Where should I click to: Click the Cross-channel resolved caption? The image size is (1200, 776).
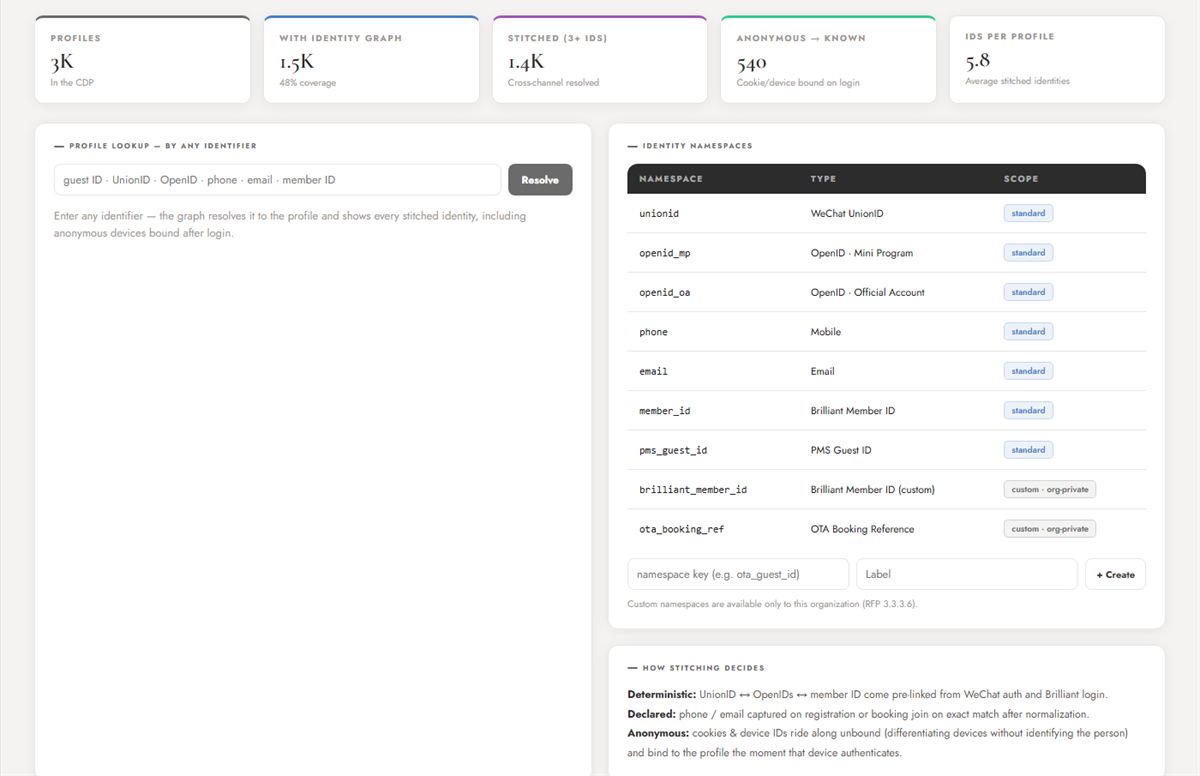coord(553,83)
